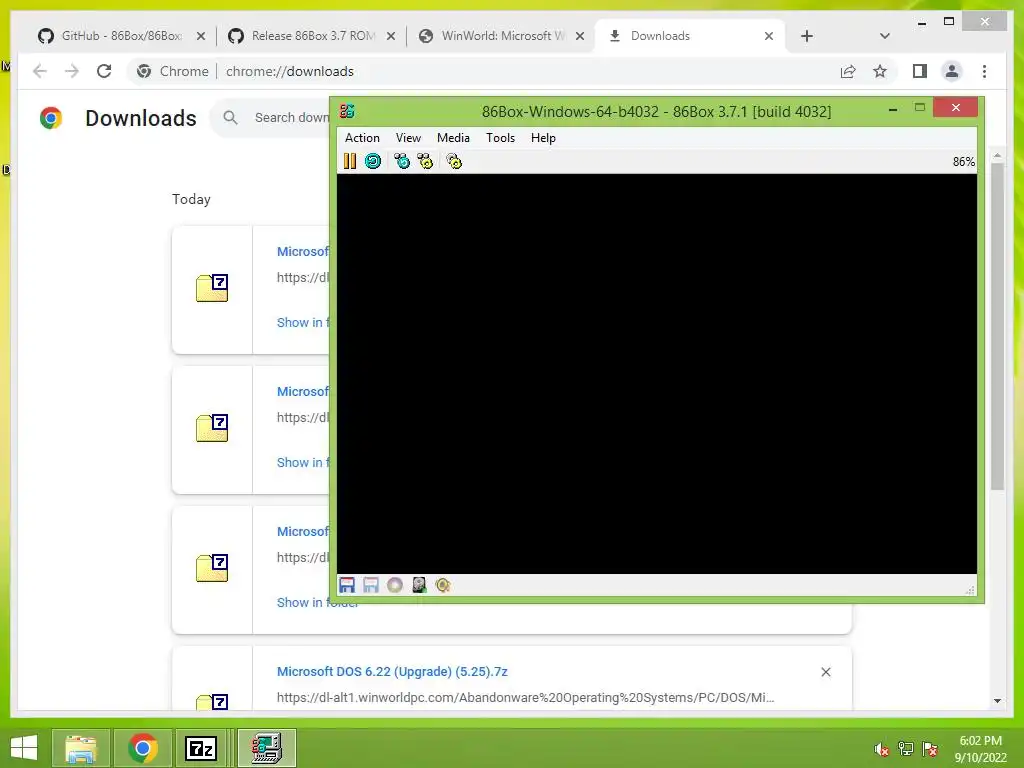
Task: Click the second download's 7z file icon
Action: 212,428
